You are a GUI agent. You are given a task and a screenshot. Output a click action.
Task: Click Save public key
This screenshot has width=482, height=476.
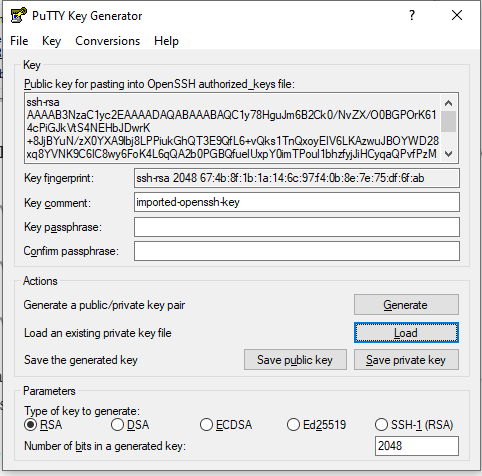(295, 360)
